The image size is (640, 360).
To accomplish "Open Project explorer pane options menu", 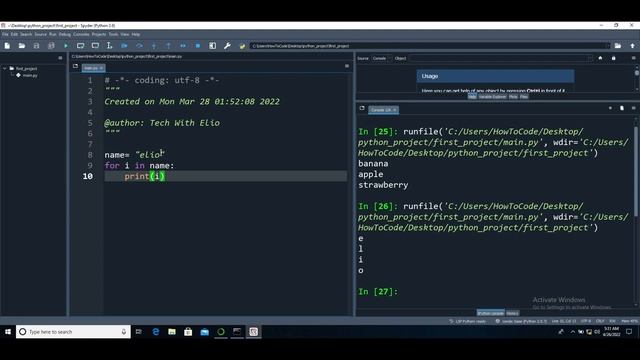I will (60, 58).
